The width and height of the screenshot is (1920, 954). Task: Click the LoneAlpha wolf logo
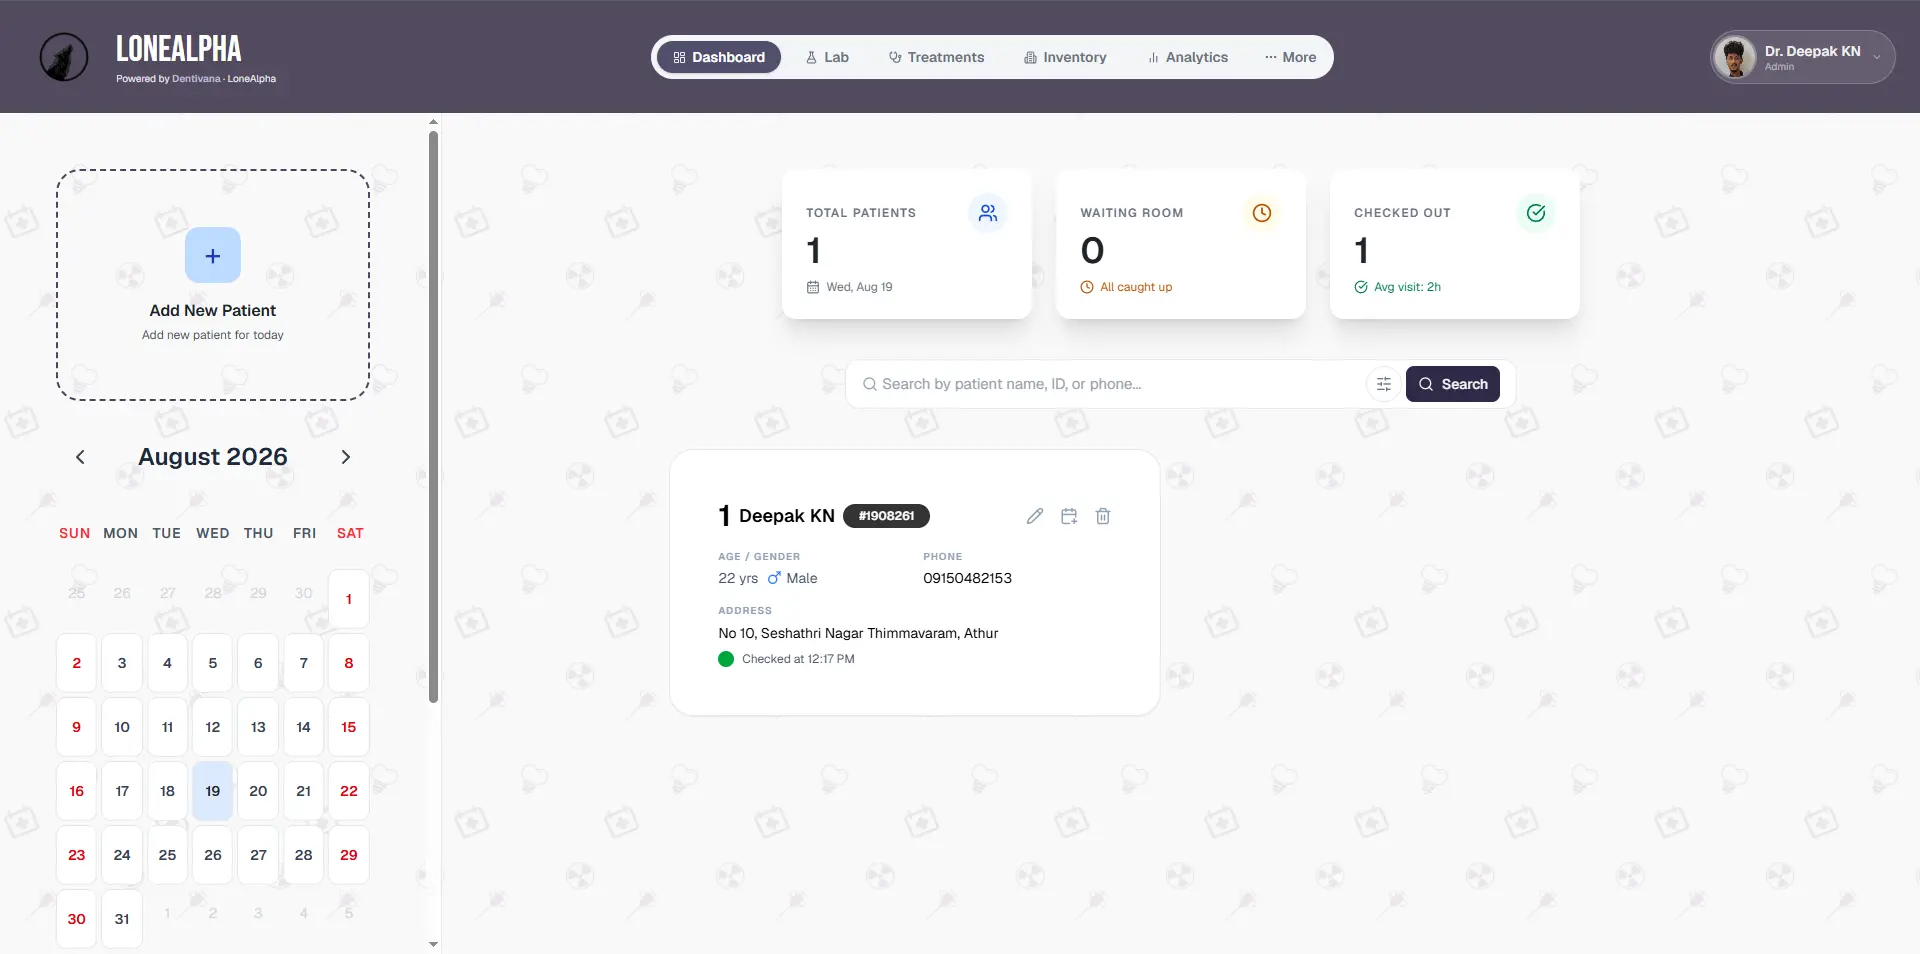coord(64,57)
